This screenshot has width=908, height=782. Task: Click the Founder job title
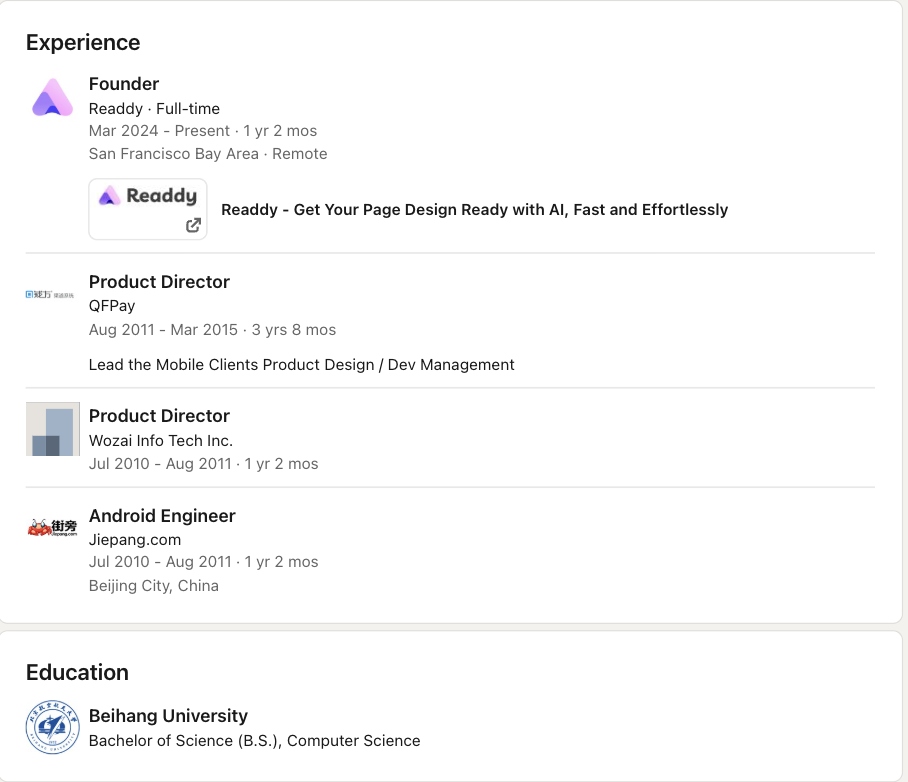[x=124, y=84]
